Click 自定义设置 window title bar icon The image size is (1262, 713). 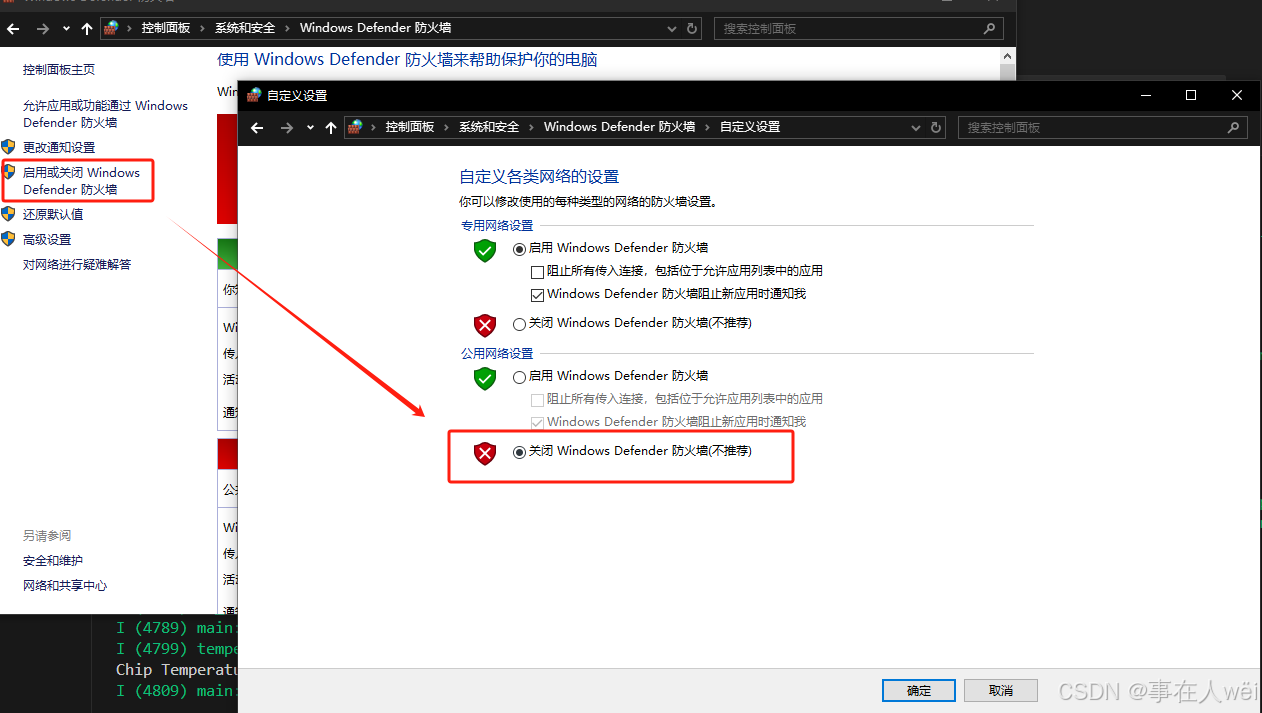pos(254,95)
